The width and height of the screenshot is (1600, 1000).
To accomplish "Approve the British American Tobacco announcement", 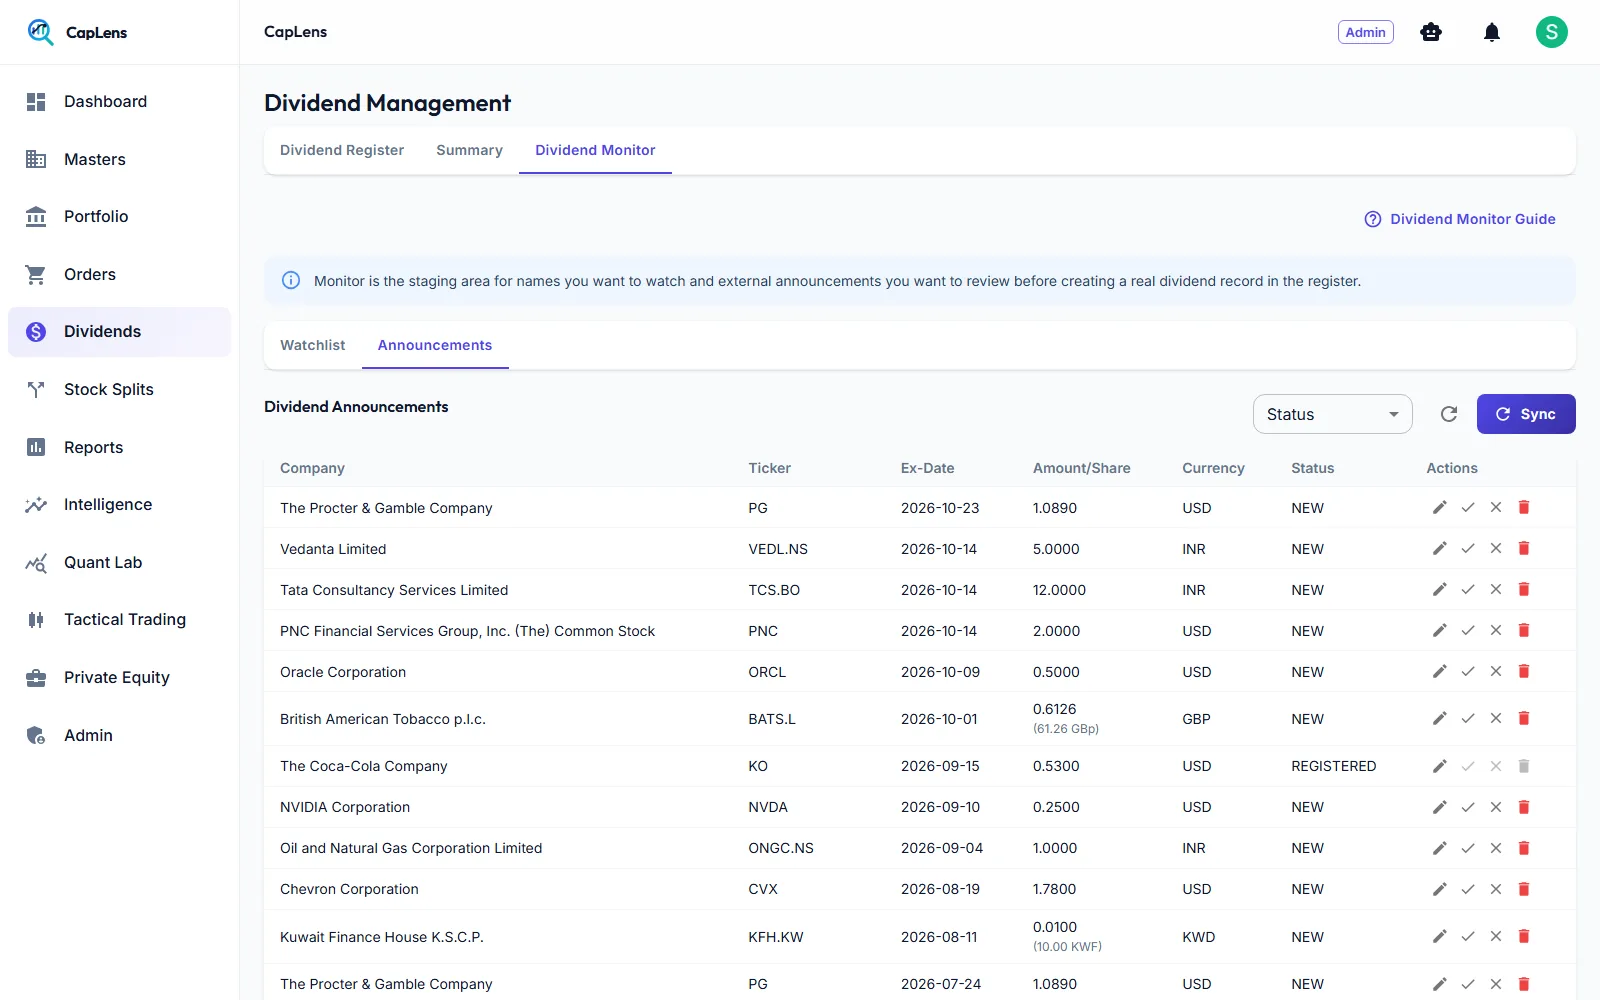I will [1468, 718].
